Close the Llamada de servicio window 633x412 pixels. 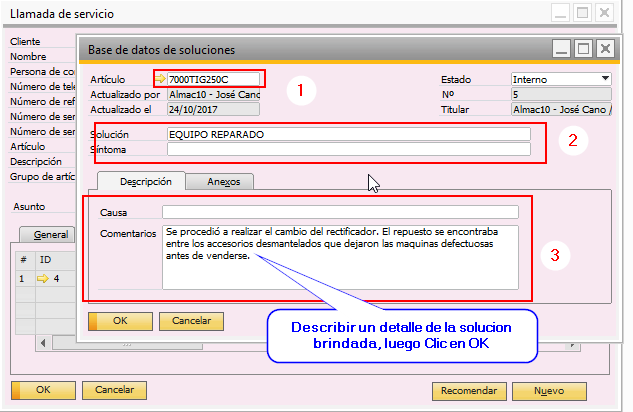tap(605, 14)
